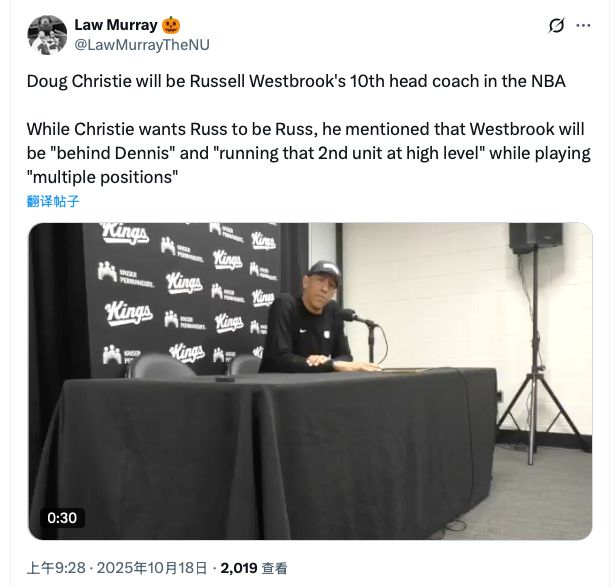The width and height of the screenshot is (615, 587).
Task: Click the pumpkin emoji beside the name
Action: (171, 25)
